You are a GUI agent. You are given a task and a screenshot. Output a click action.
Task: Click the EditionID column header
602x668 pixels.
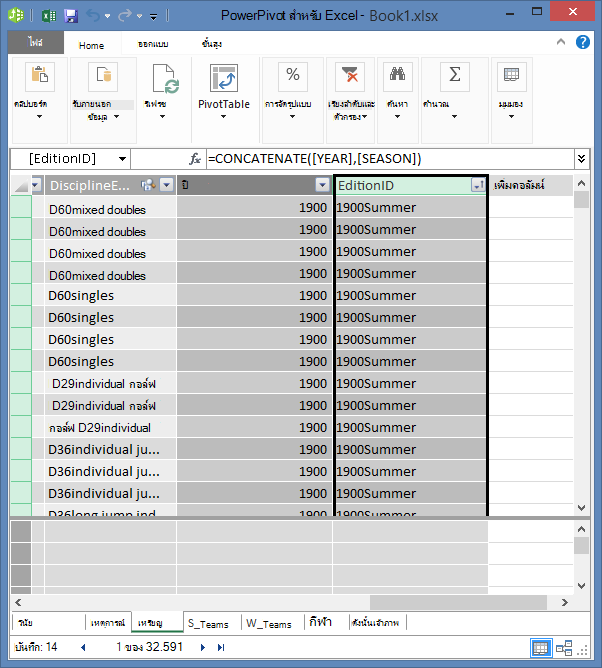click(x=404, y=185)
